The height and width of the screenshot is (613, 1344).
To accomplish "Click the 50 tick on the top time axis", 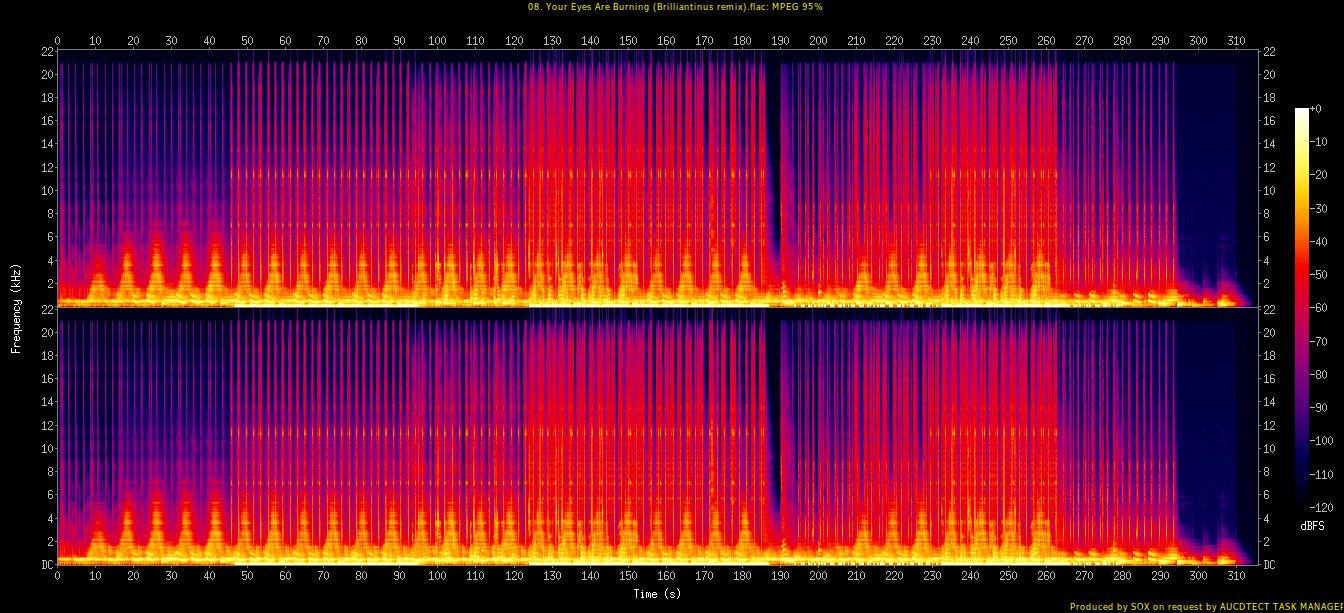I will 247,41.
